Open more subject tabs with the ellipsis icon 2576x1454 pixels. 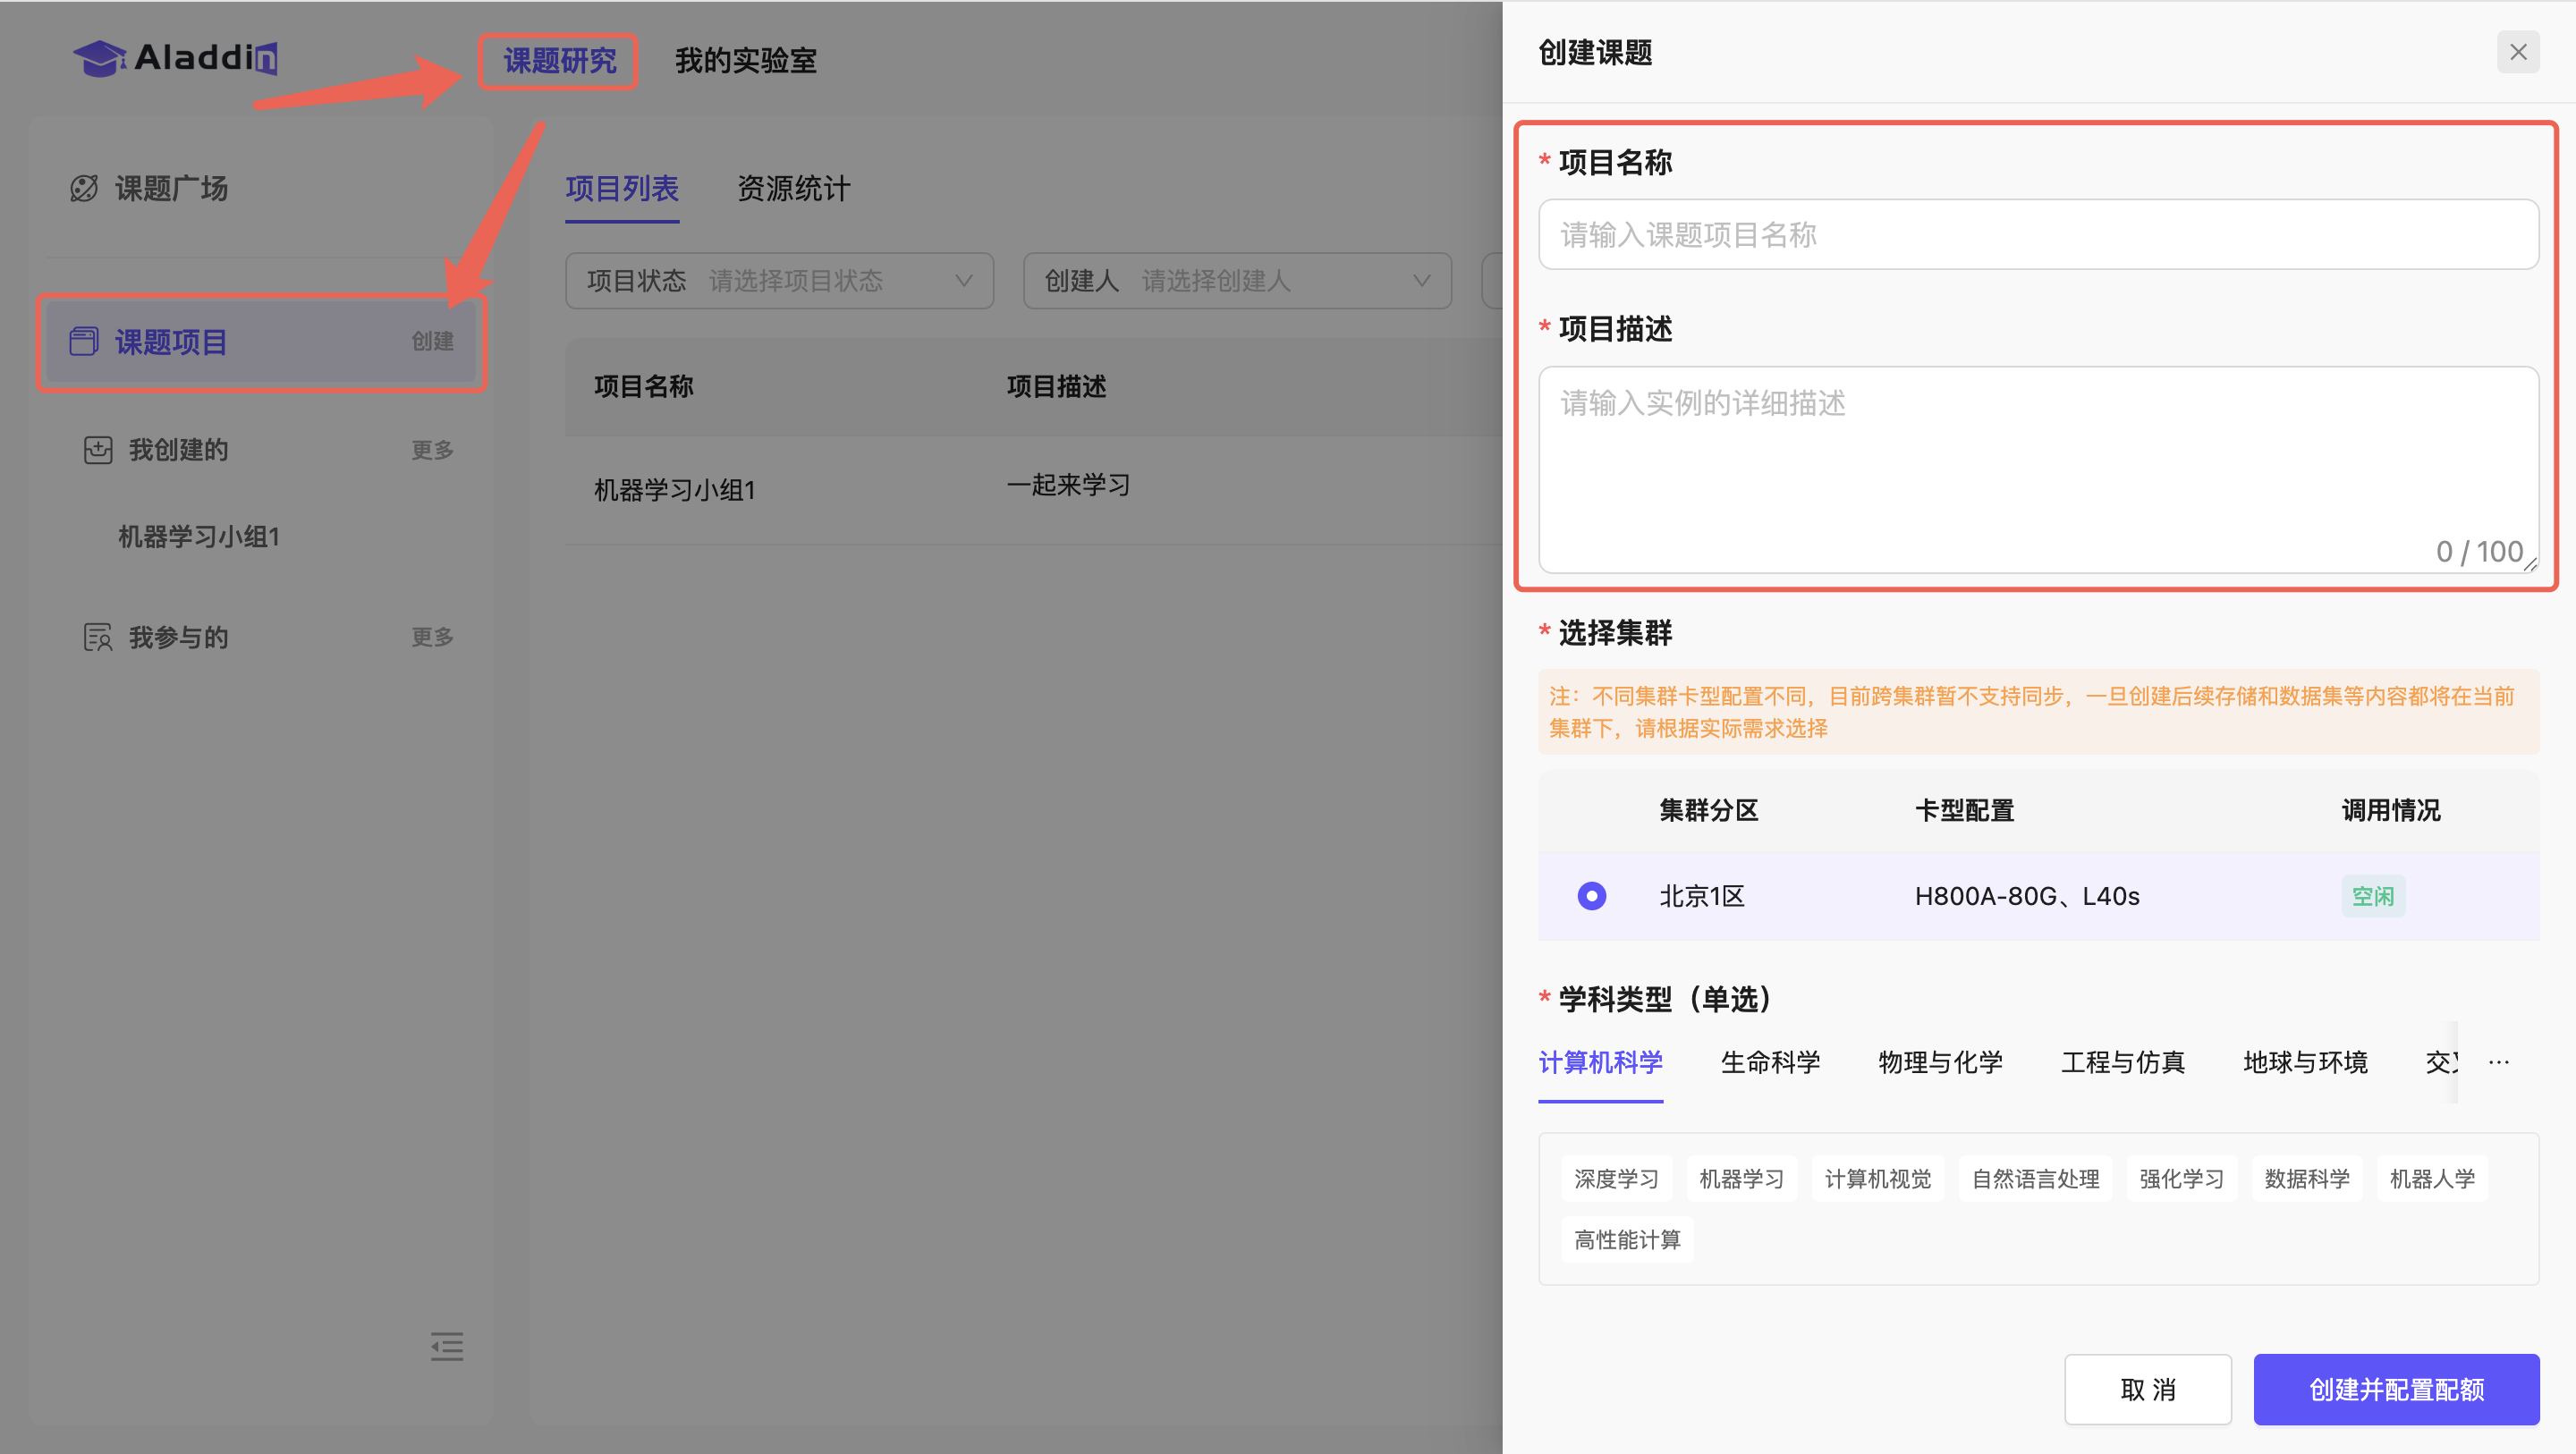tap(2498, 1062)
